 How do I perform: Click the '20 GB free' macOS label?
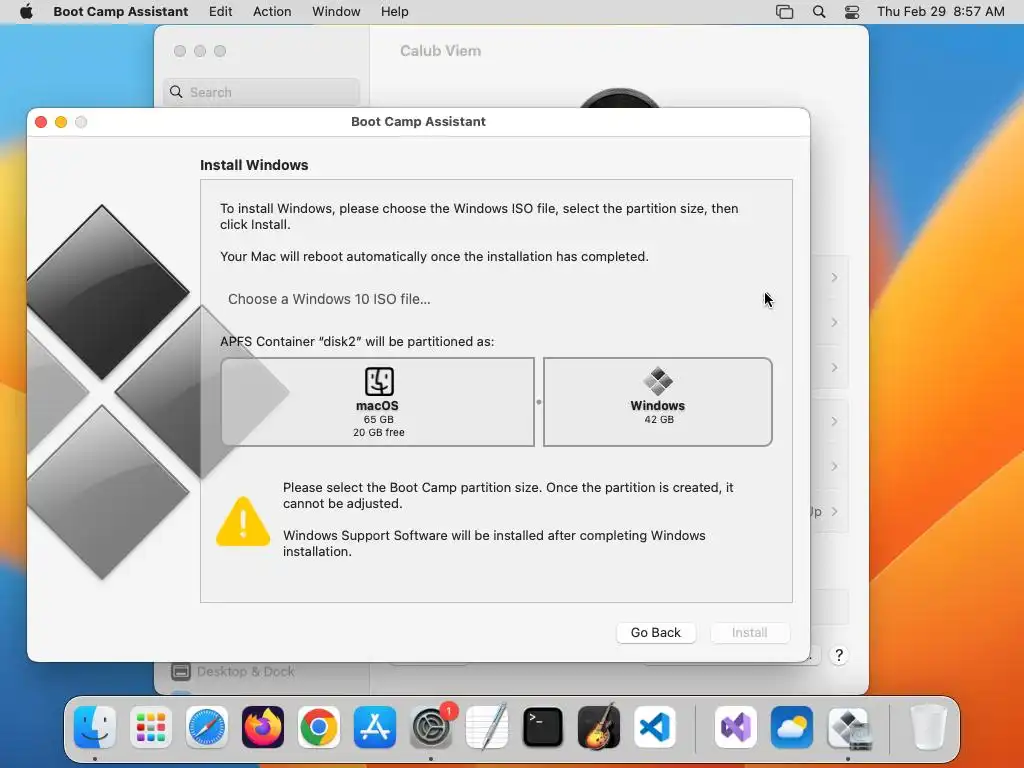point(379,432)
